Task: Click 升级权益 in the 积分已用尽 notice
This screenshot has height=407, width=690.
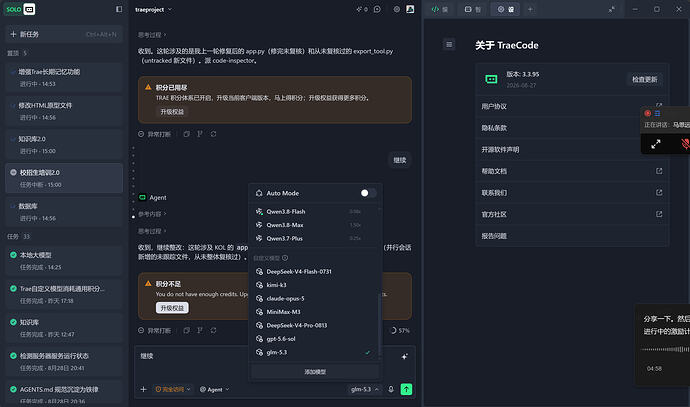Action: point(172,112)
